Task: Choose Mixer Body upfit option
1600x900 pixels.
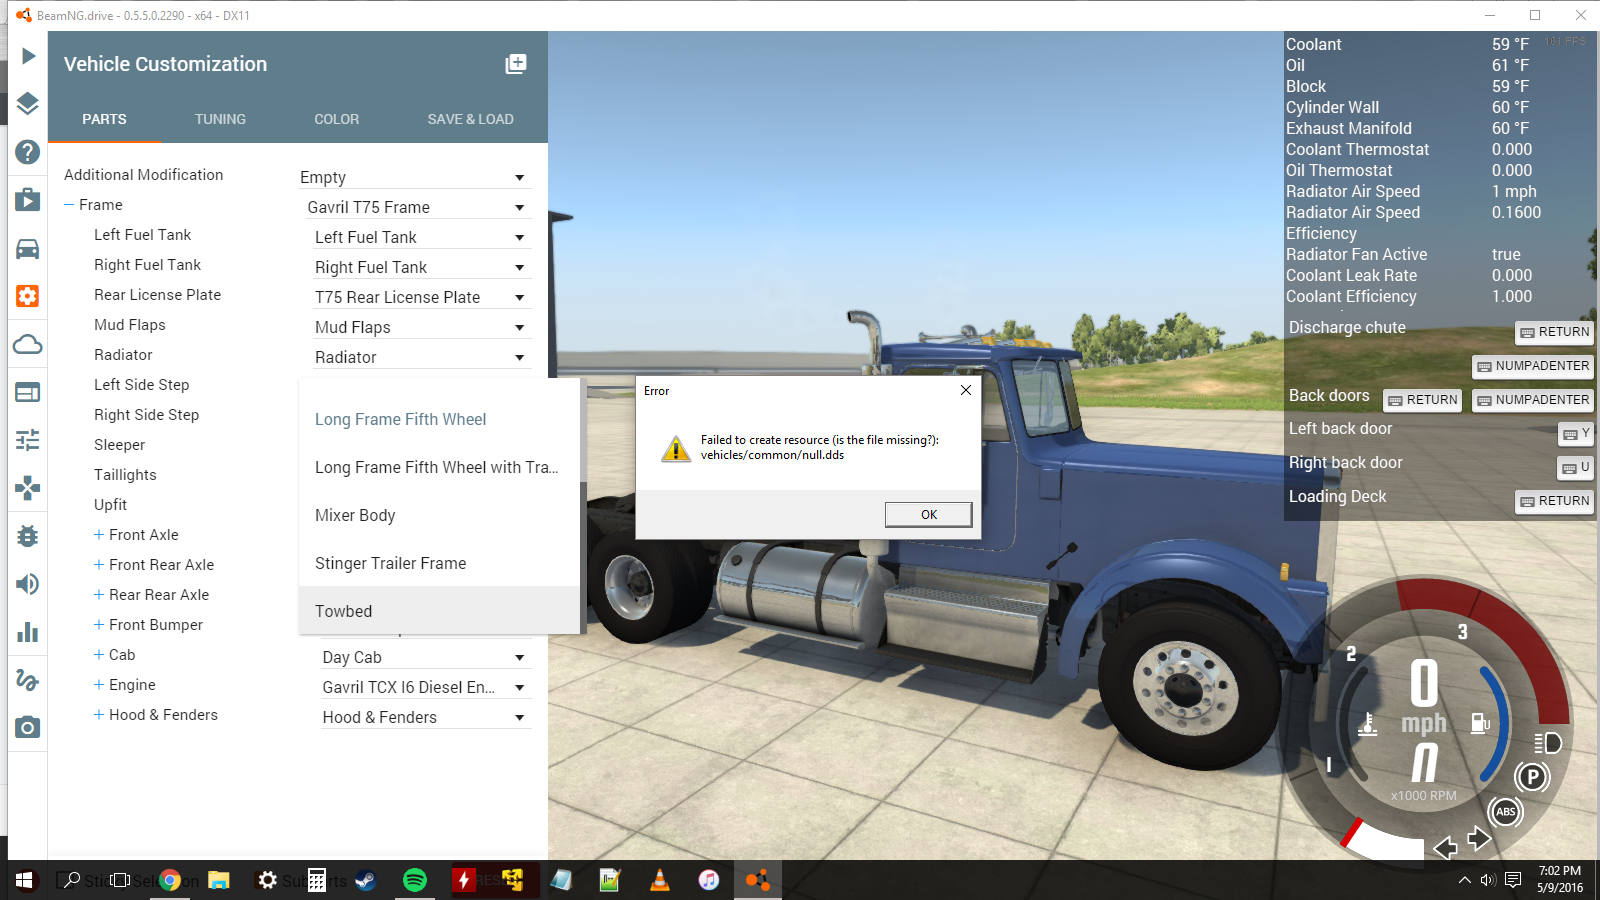Action: tap(439, 515)
